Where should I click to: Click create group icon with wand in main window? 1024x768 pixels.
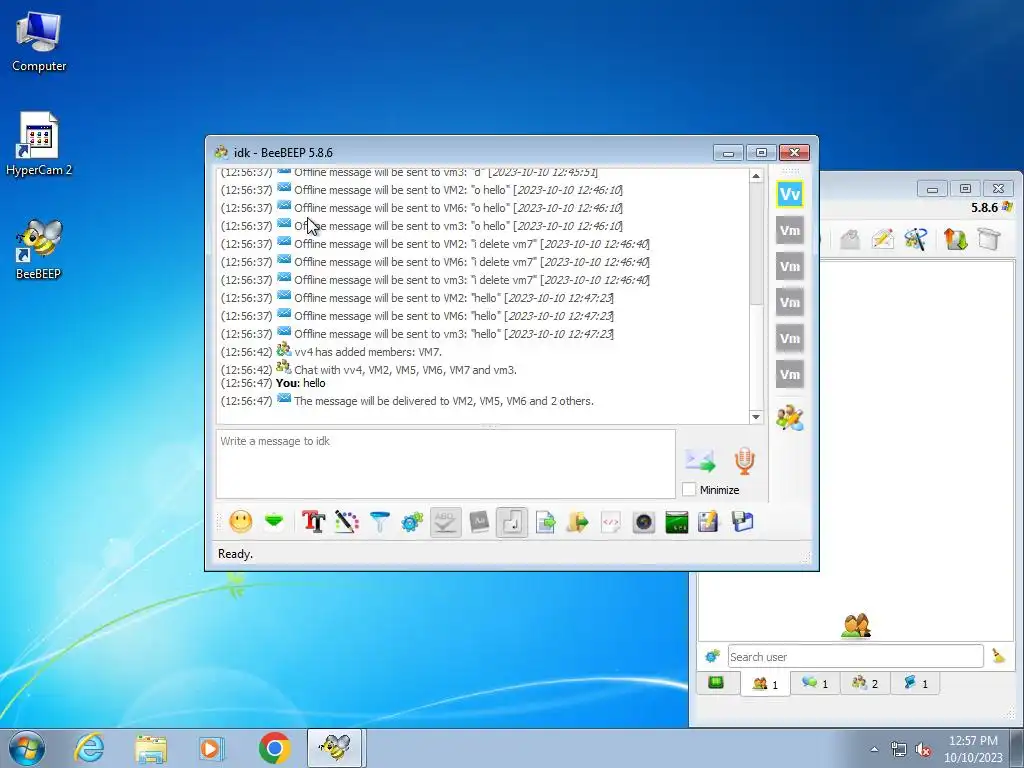click(916, 239)
